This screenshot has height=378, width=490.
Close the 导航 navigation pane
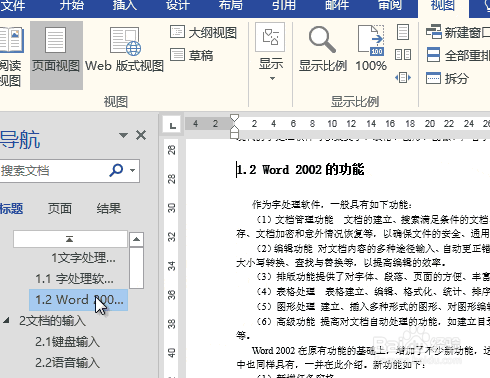click(141, 135)
